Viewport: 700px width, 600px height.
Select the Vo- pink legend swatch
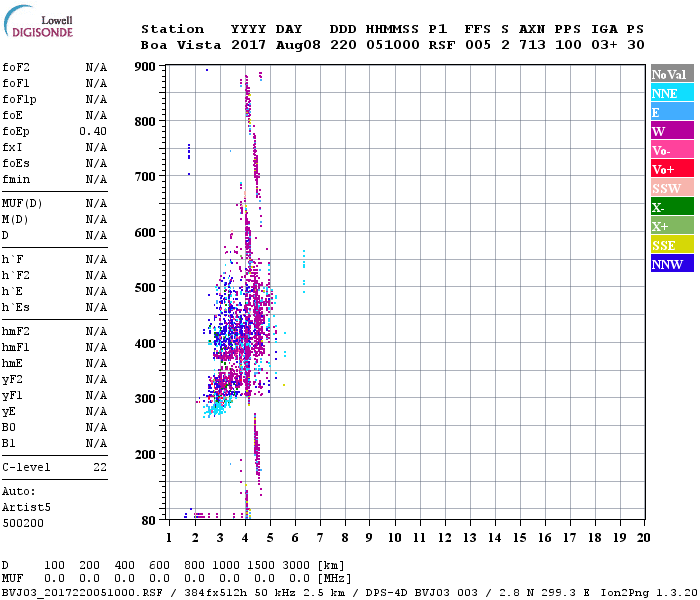pos(672,150)
